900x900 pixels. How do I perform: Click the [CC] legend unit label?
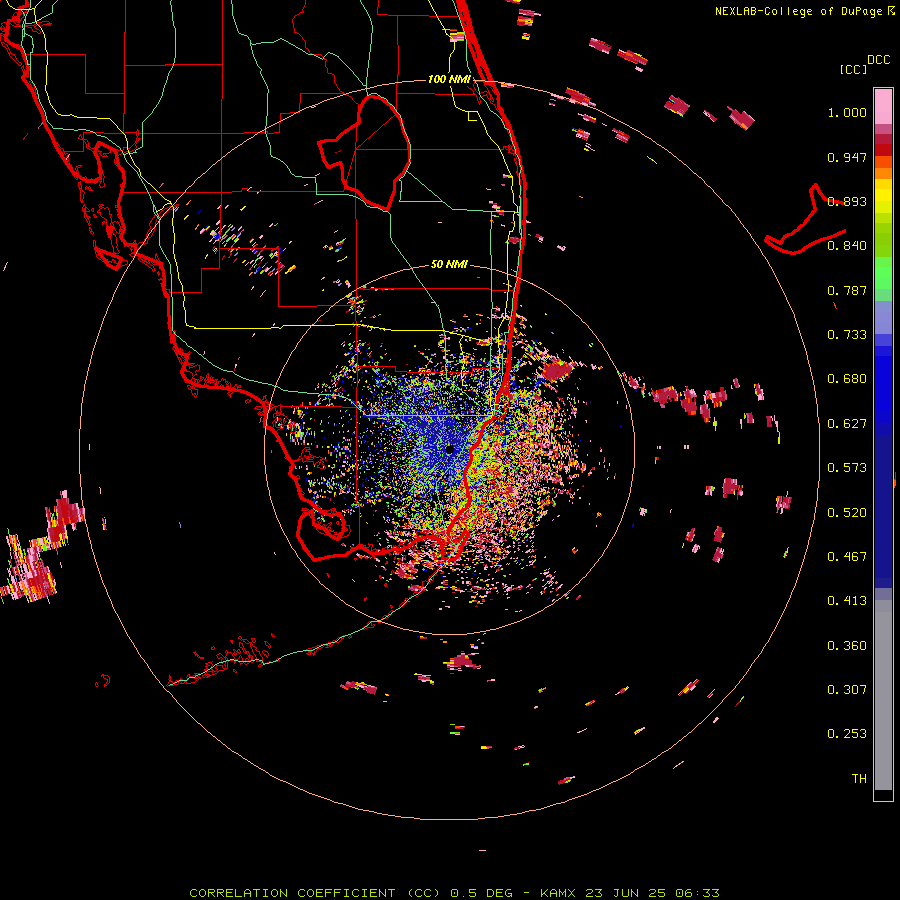pos(854,69)
